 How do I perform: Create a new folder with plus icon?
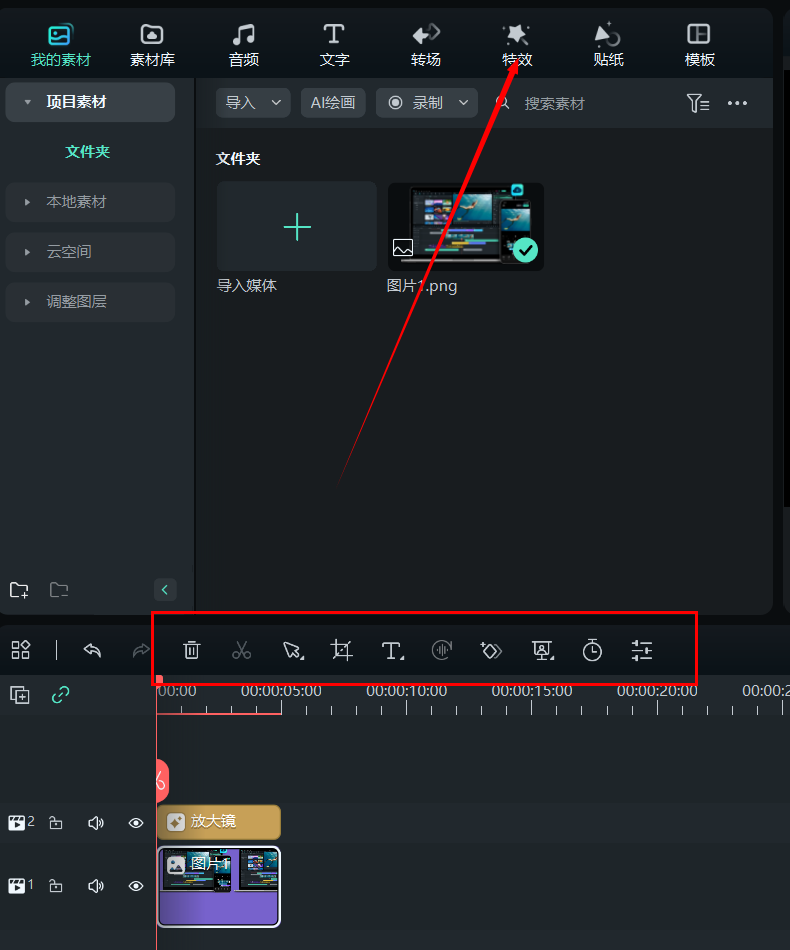pyautogui.click(x=19, y=590)
